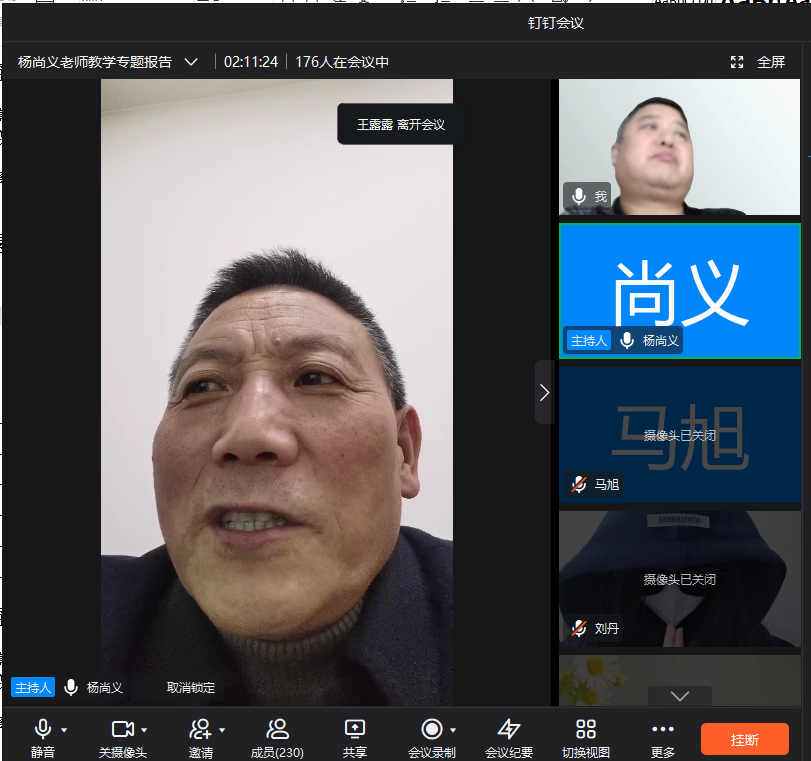Click the 共享 screen share icon
This screenshot has height=761, width=811.
point(354,729)
